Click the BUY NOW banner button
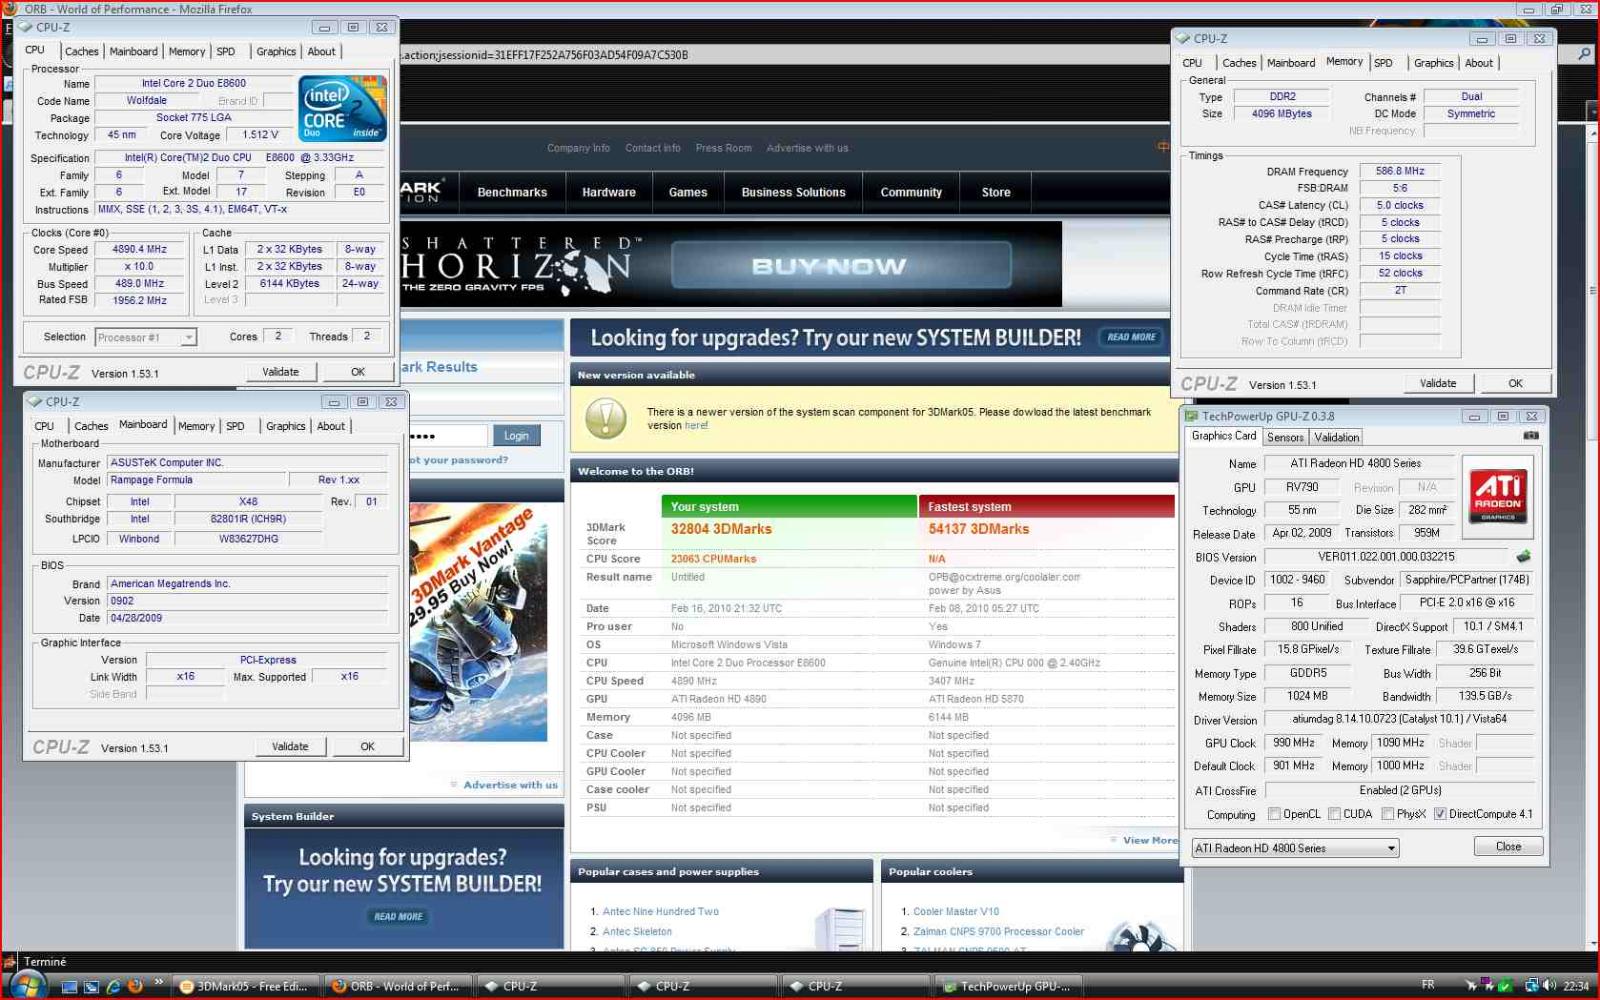This screenshot has height=1000, width=1600. tap(841, 265)
